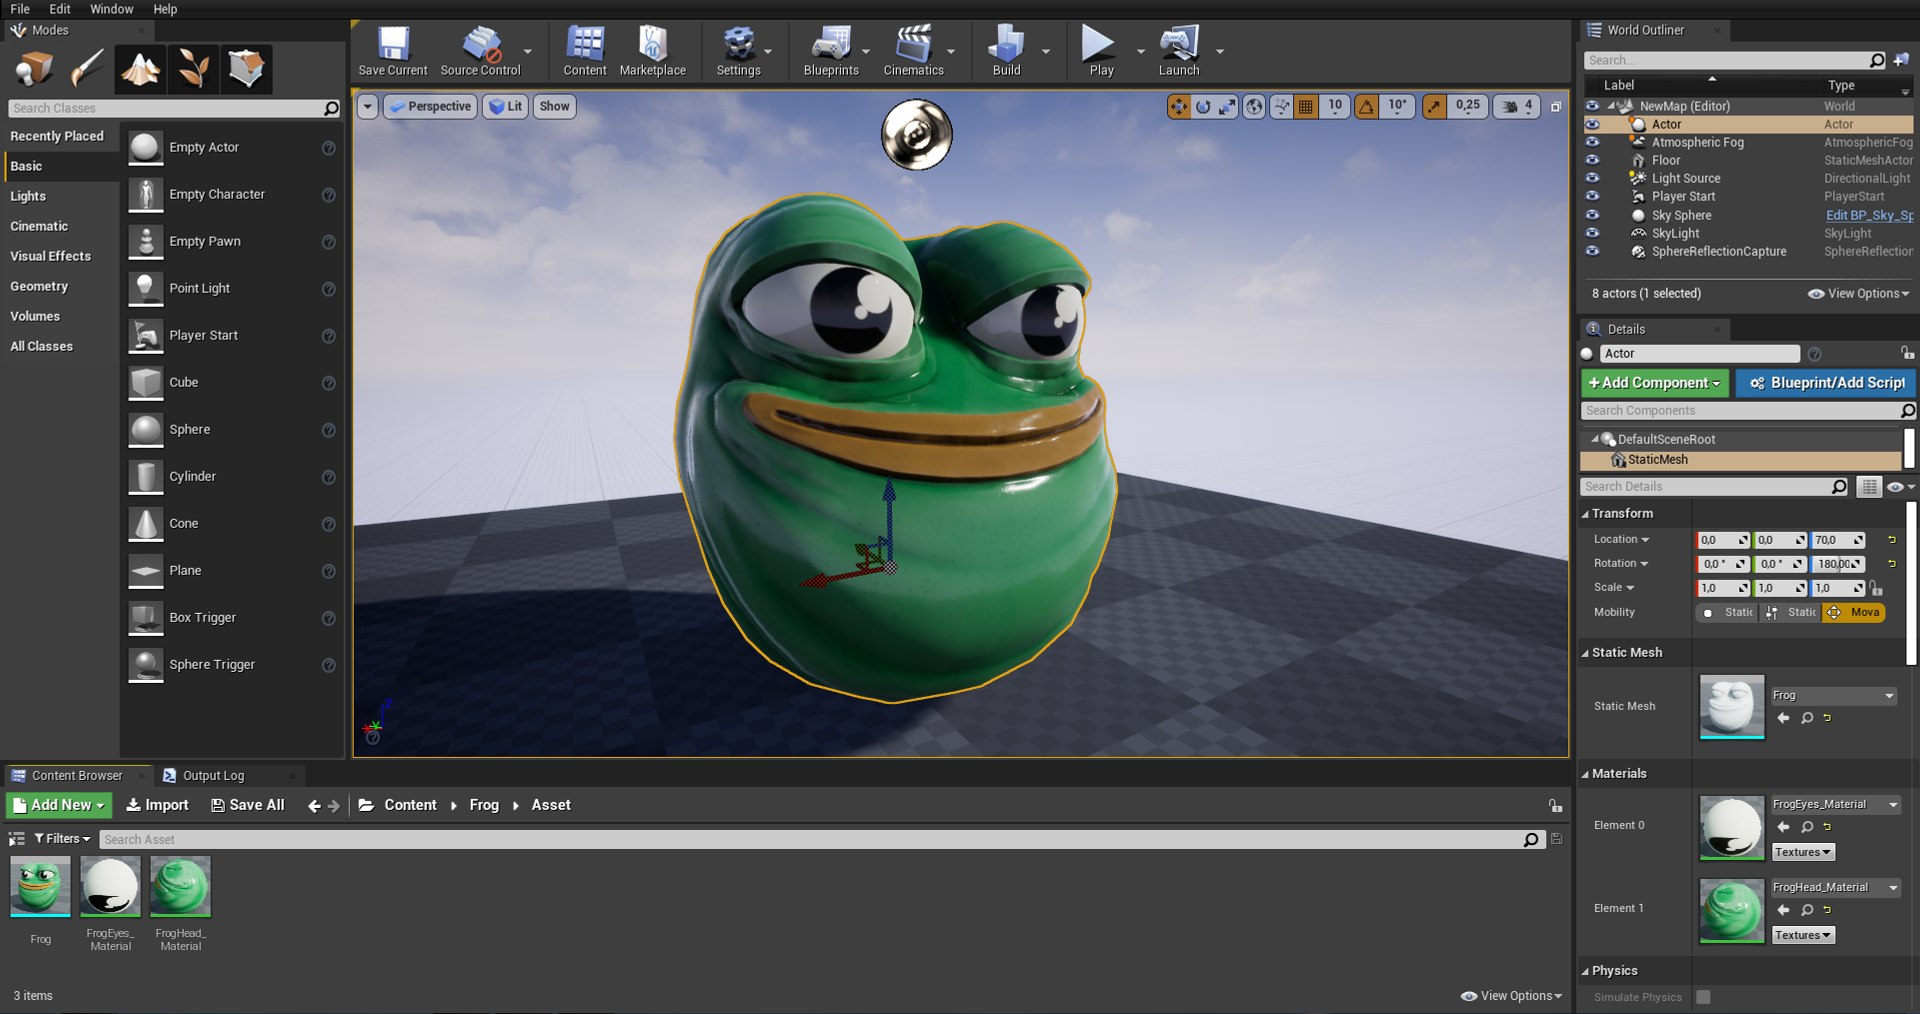This screenshot has width=1920, height=1014.
Task: Select the Paint mode brush icon
Action: pos(87,69)
